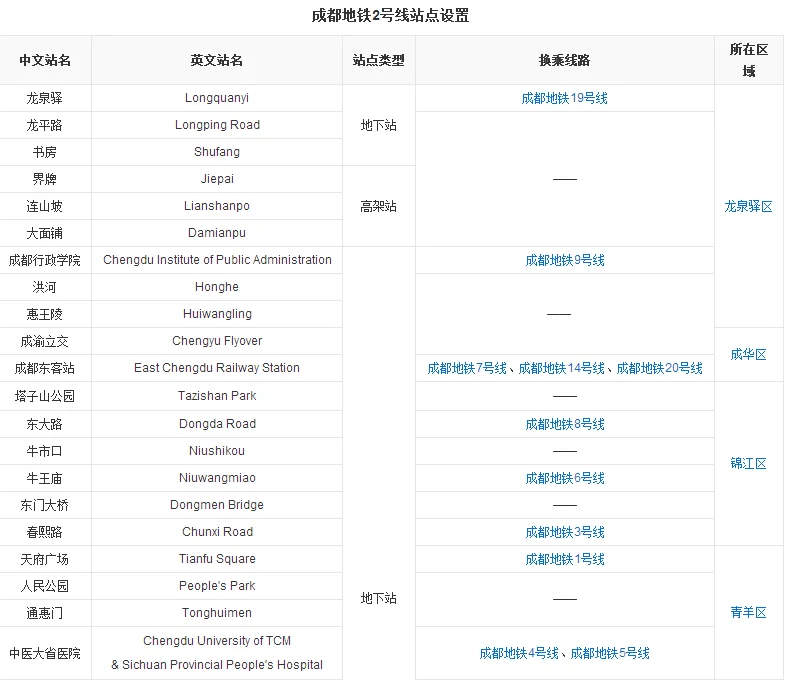Click the 龙平路 station cell
This screenshot has width=785, height=680.
[x=45, y=125]
